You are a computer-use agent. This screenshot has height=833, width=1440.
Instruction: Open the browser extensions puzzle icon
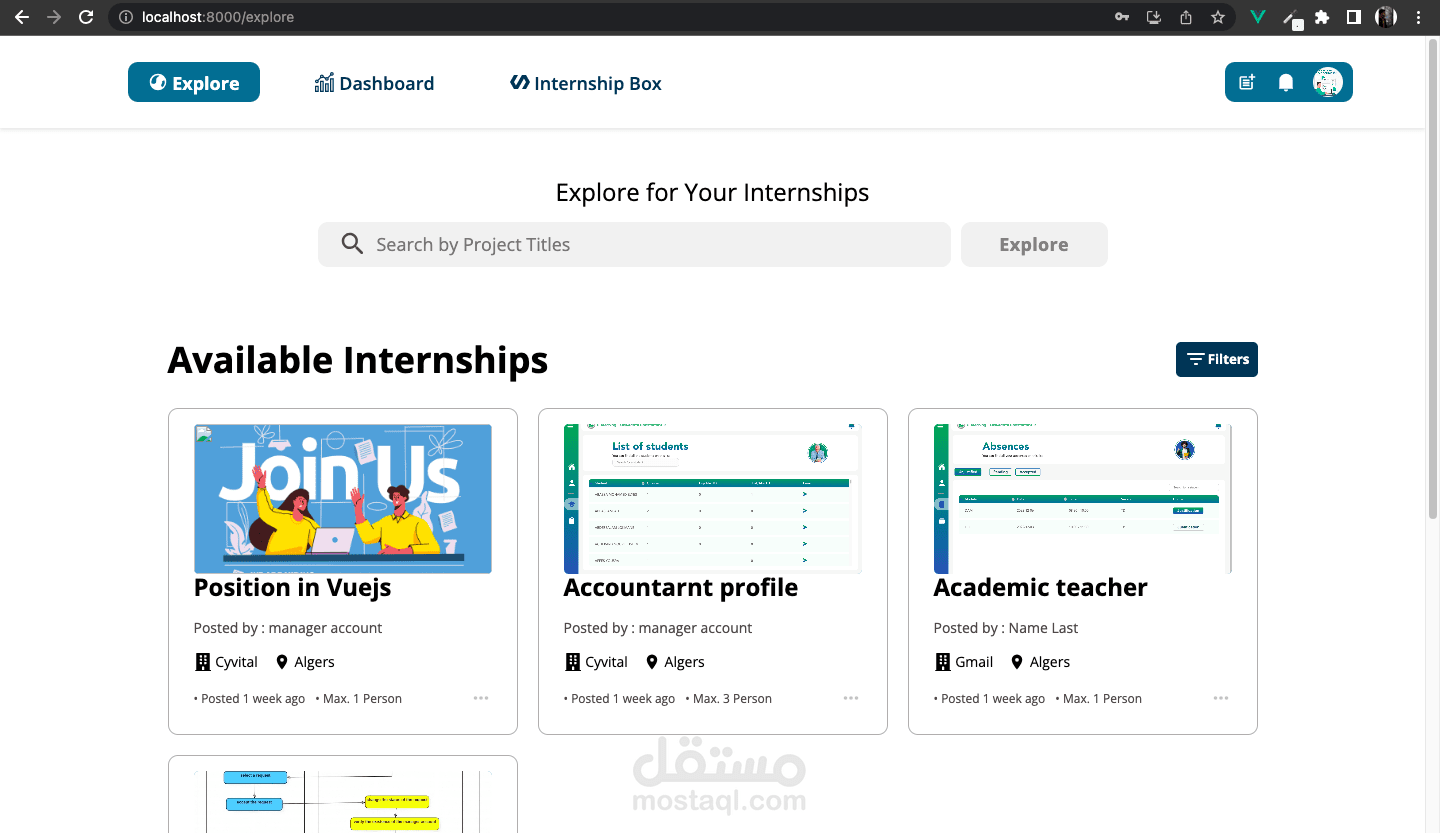click(x=1322, y=17)
